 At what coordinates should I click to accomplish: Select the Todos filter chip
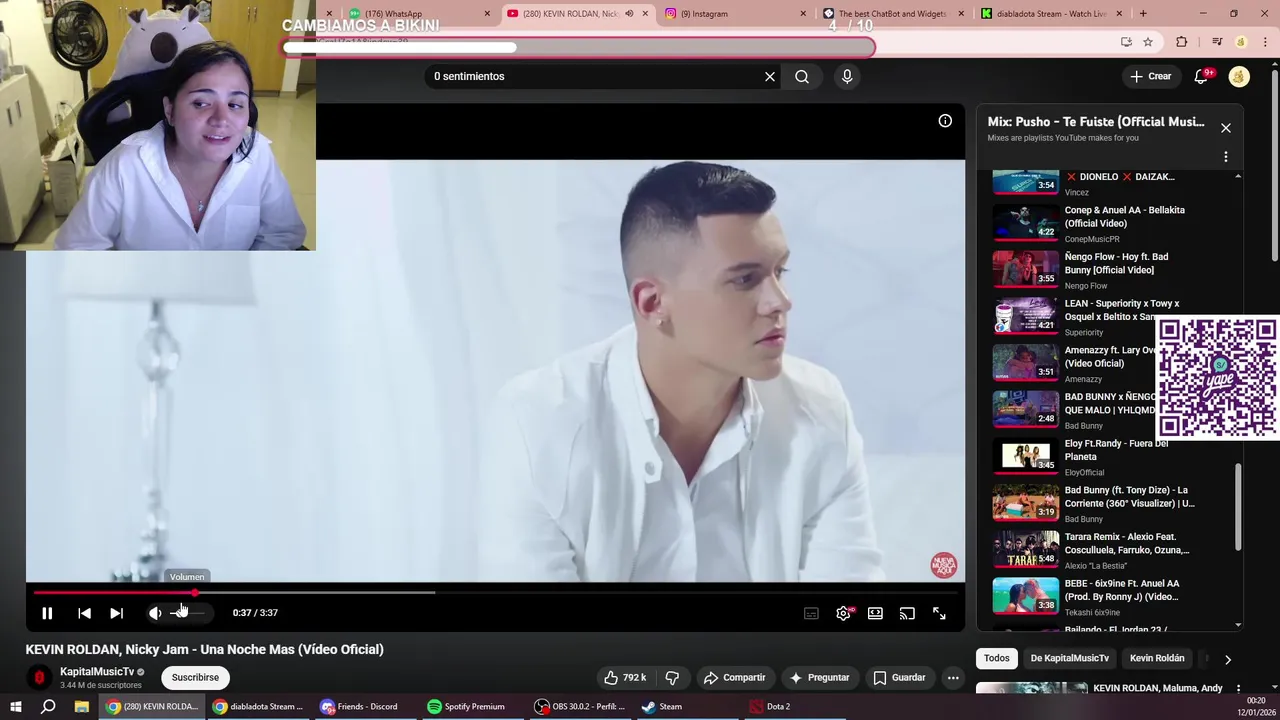[996, 658]
